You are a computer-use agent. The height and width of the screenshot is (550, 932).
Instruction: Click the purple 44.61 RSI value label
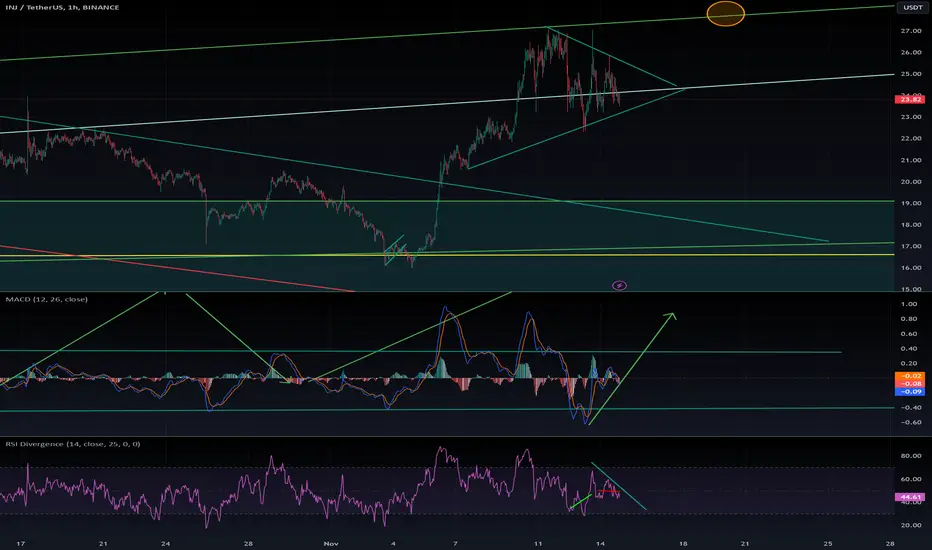910,496
